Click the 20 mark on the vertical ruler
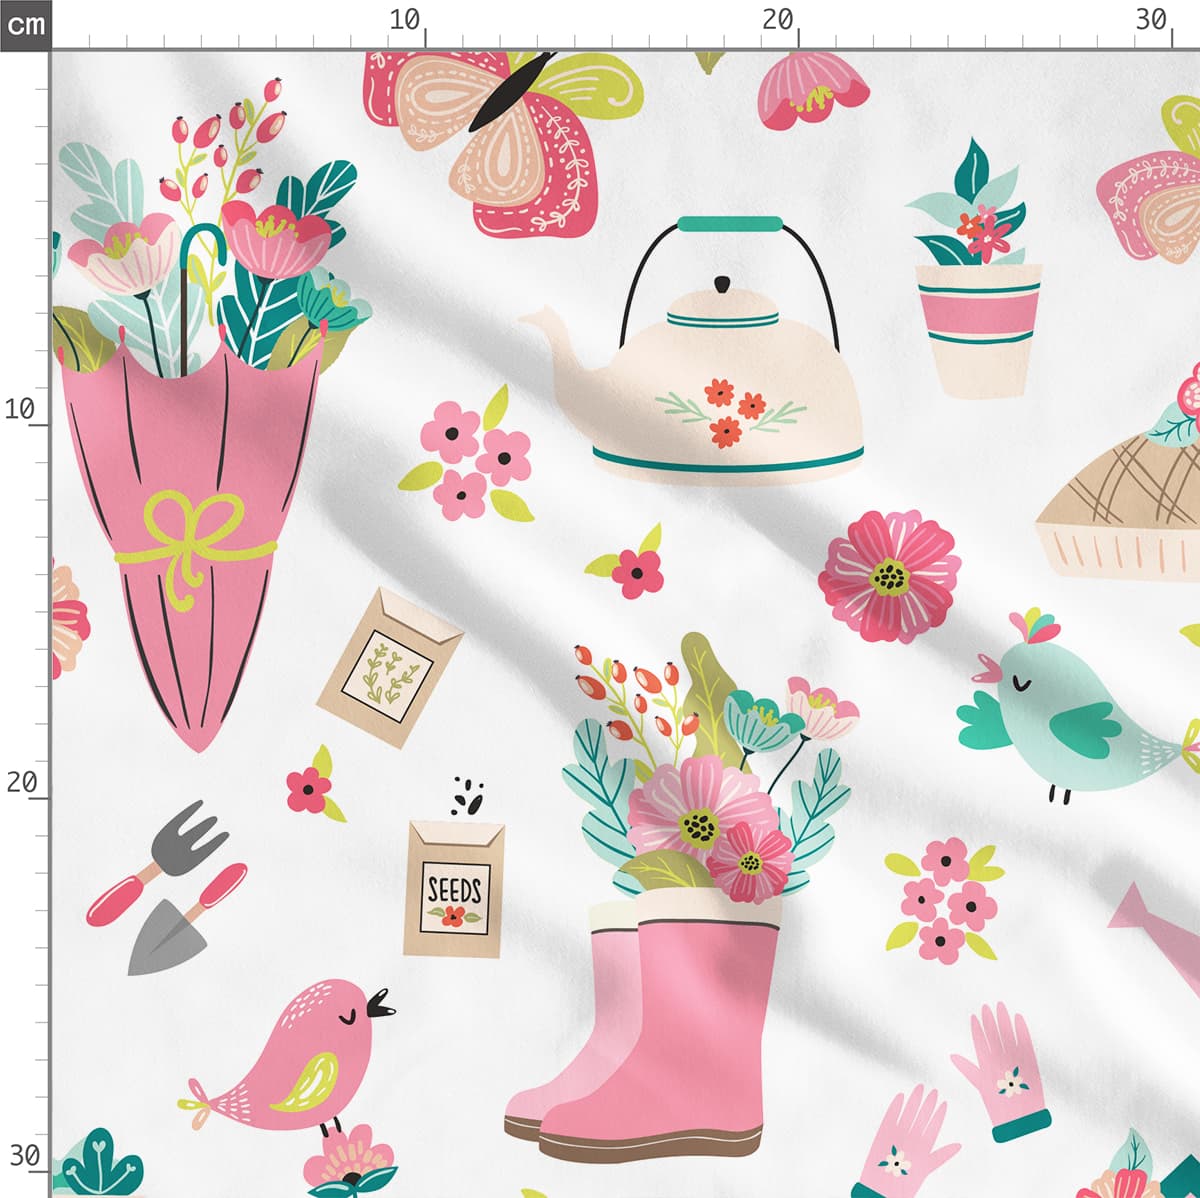 tap(20, 782)
